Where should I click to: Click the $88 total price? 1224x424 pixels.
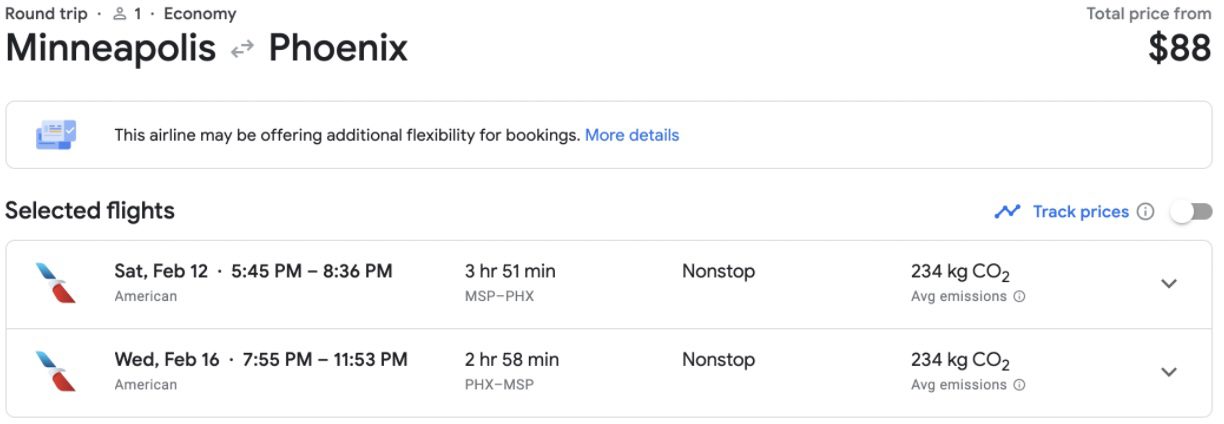coord(1180,49)
